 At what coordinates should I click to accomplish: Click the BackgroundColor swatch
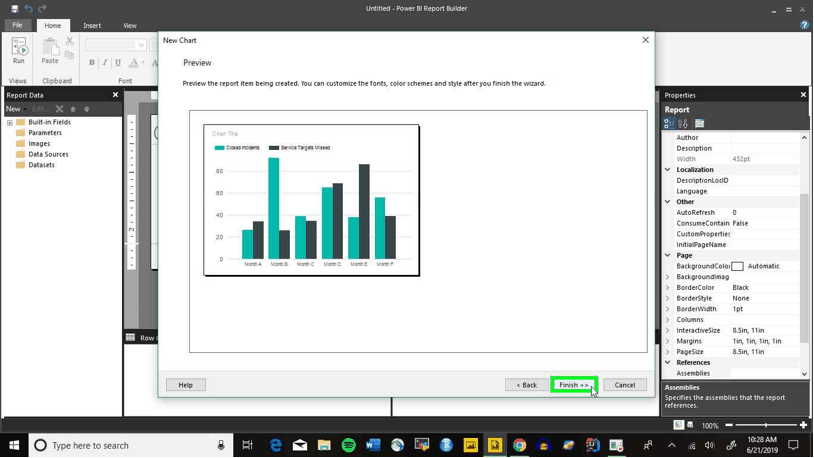coord(737,266)
